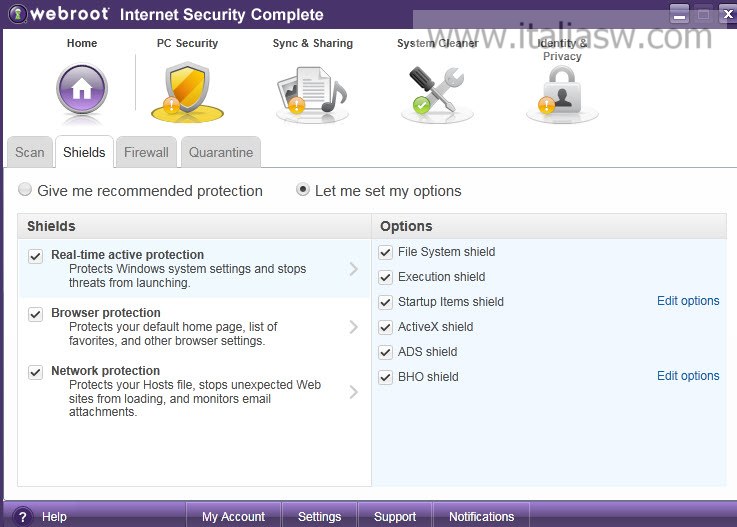Screen dimensions: 737x527
Task: Open the Home purple house icon
Action: (82, 89)
